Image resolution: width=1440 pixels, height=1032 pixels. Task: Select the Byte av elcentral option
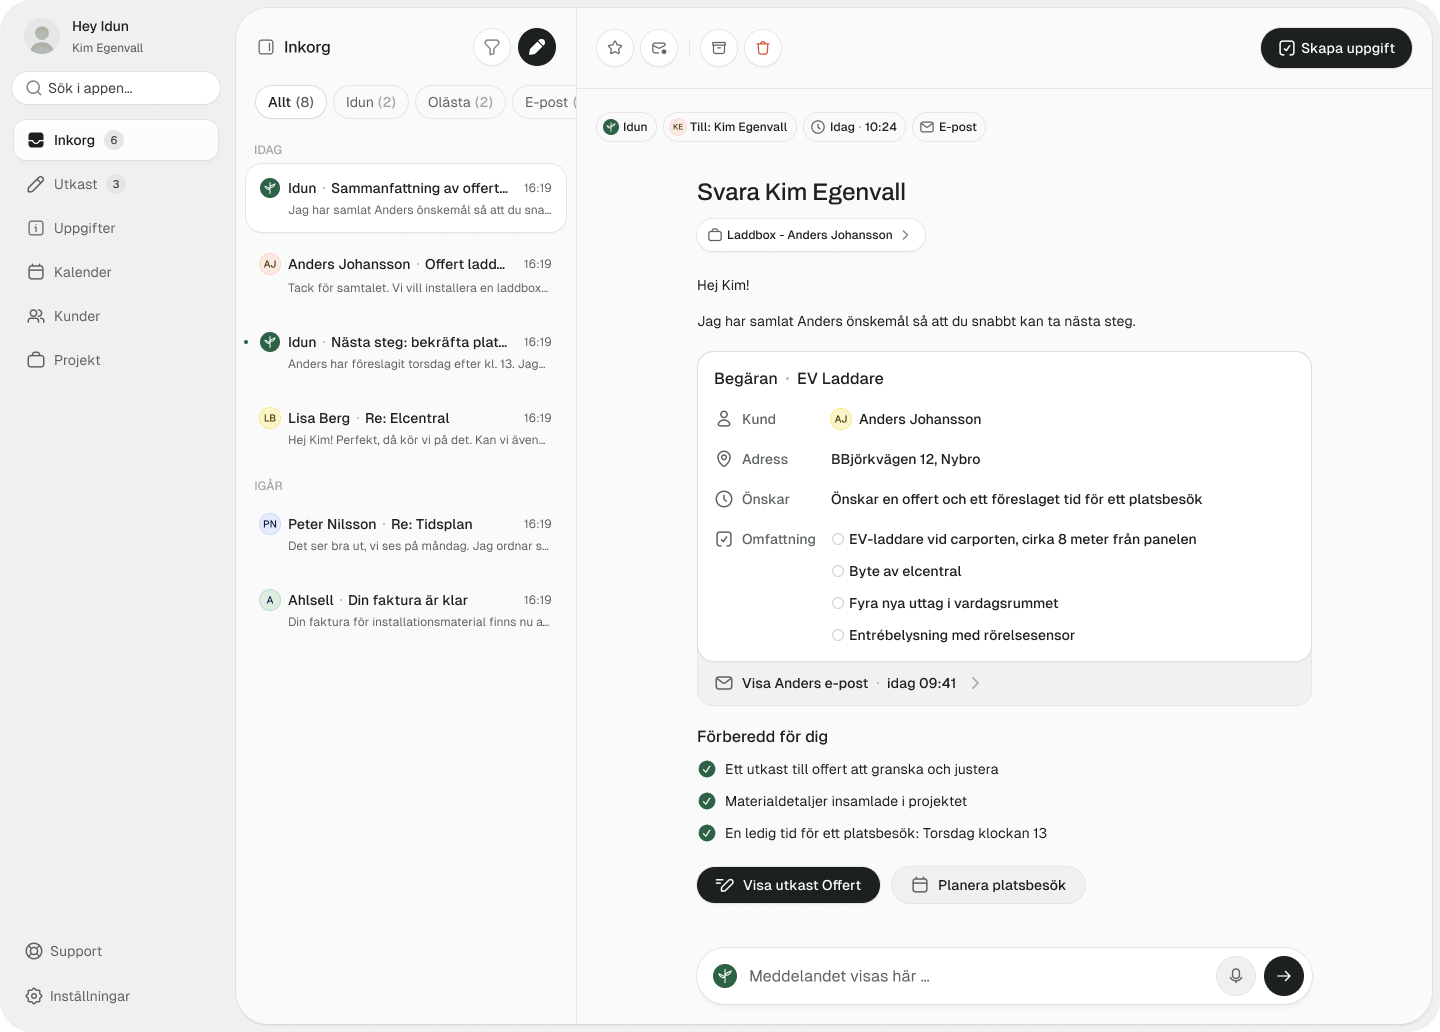tap(838, 571)
